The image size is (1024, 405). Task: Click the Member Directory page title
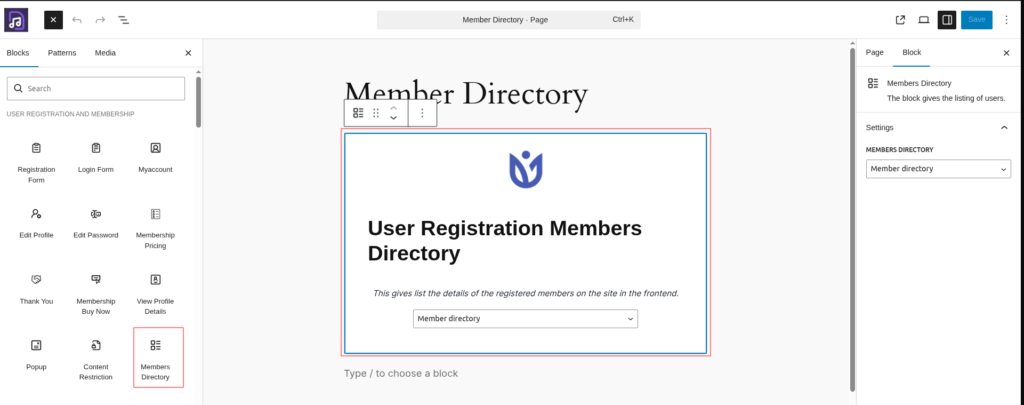[466, 95]
